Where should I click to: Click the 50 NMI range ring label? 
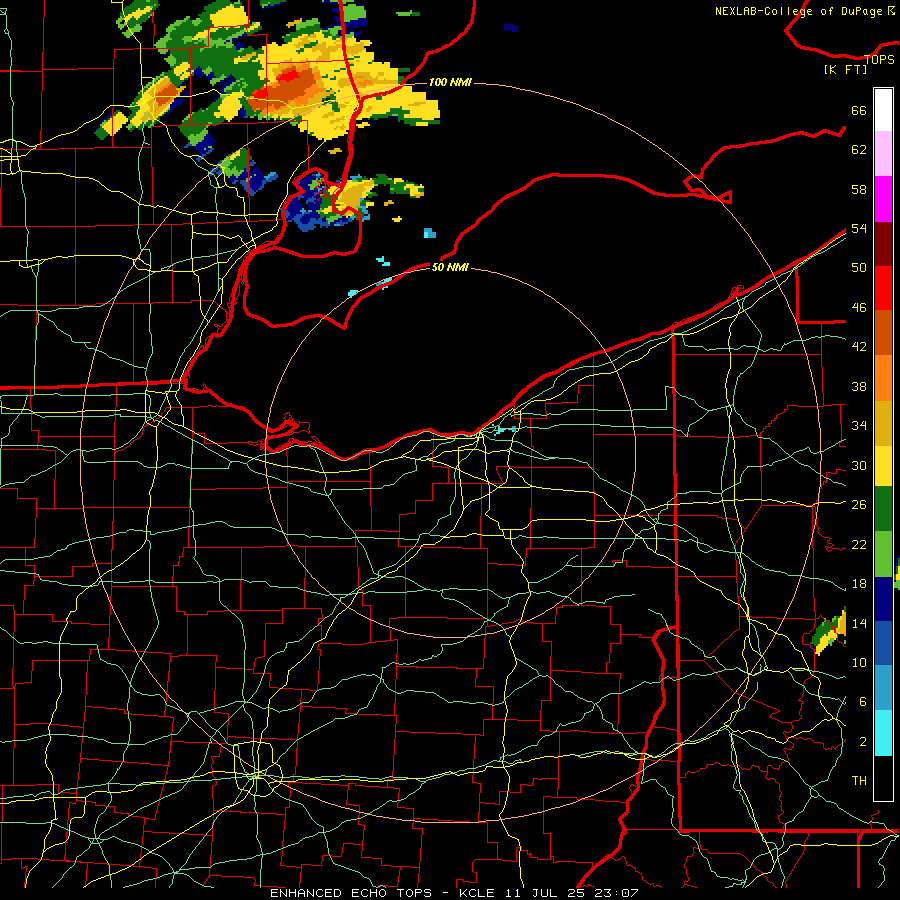click(450, 267)
